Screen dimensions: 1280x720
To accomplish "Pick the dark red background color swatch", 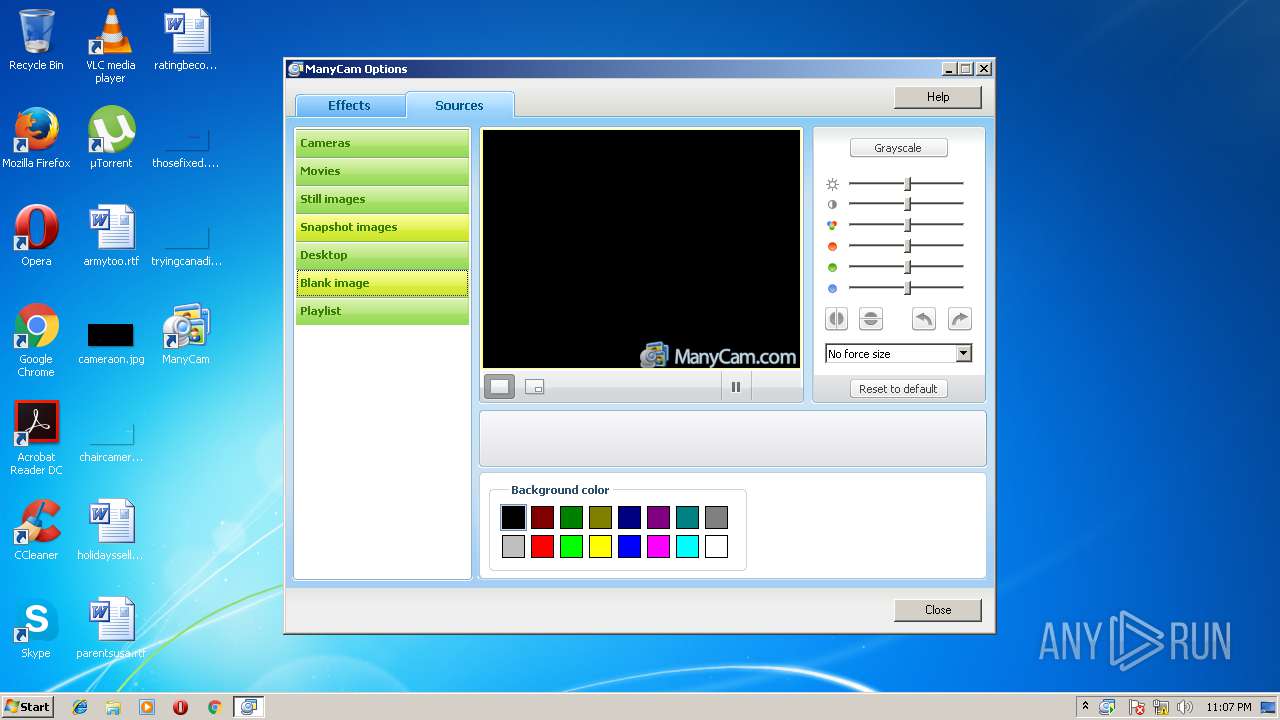I will pos(542,517).
